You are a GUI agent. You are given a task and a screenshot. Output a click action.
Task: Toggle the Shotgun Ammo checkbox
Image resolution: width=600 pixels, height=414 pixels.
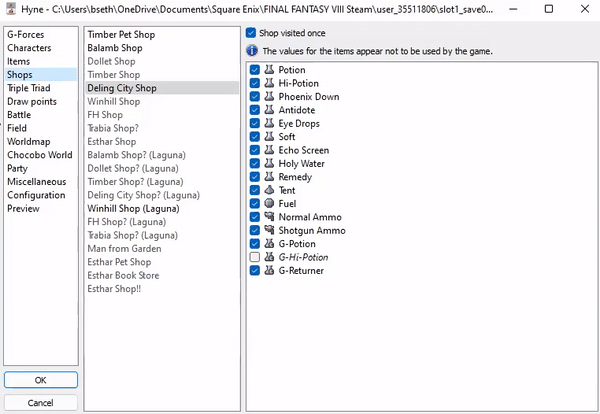coord(254,230)
